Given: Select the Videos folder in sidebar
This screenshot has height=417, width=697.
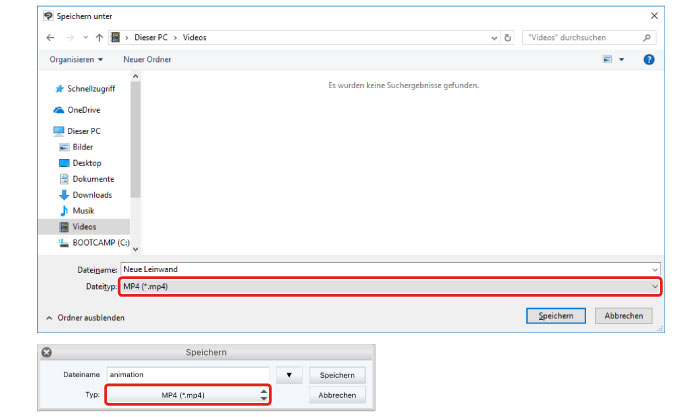Looking at the screenshot, I should pyautogui.click(x=84, y=227).
